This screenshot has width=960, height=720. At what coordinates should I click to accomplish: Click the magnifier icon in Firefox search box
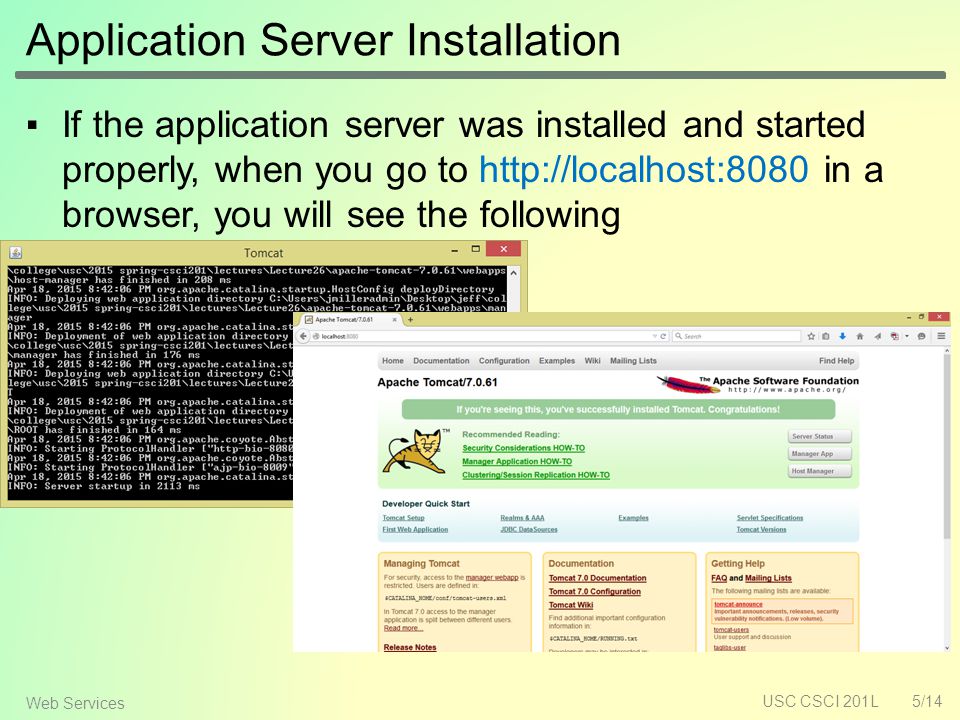pos(678,336)
